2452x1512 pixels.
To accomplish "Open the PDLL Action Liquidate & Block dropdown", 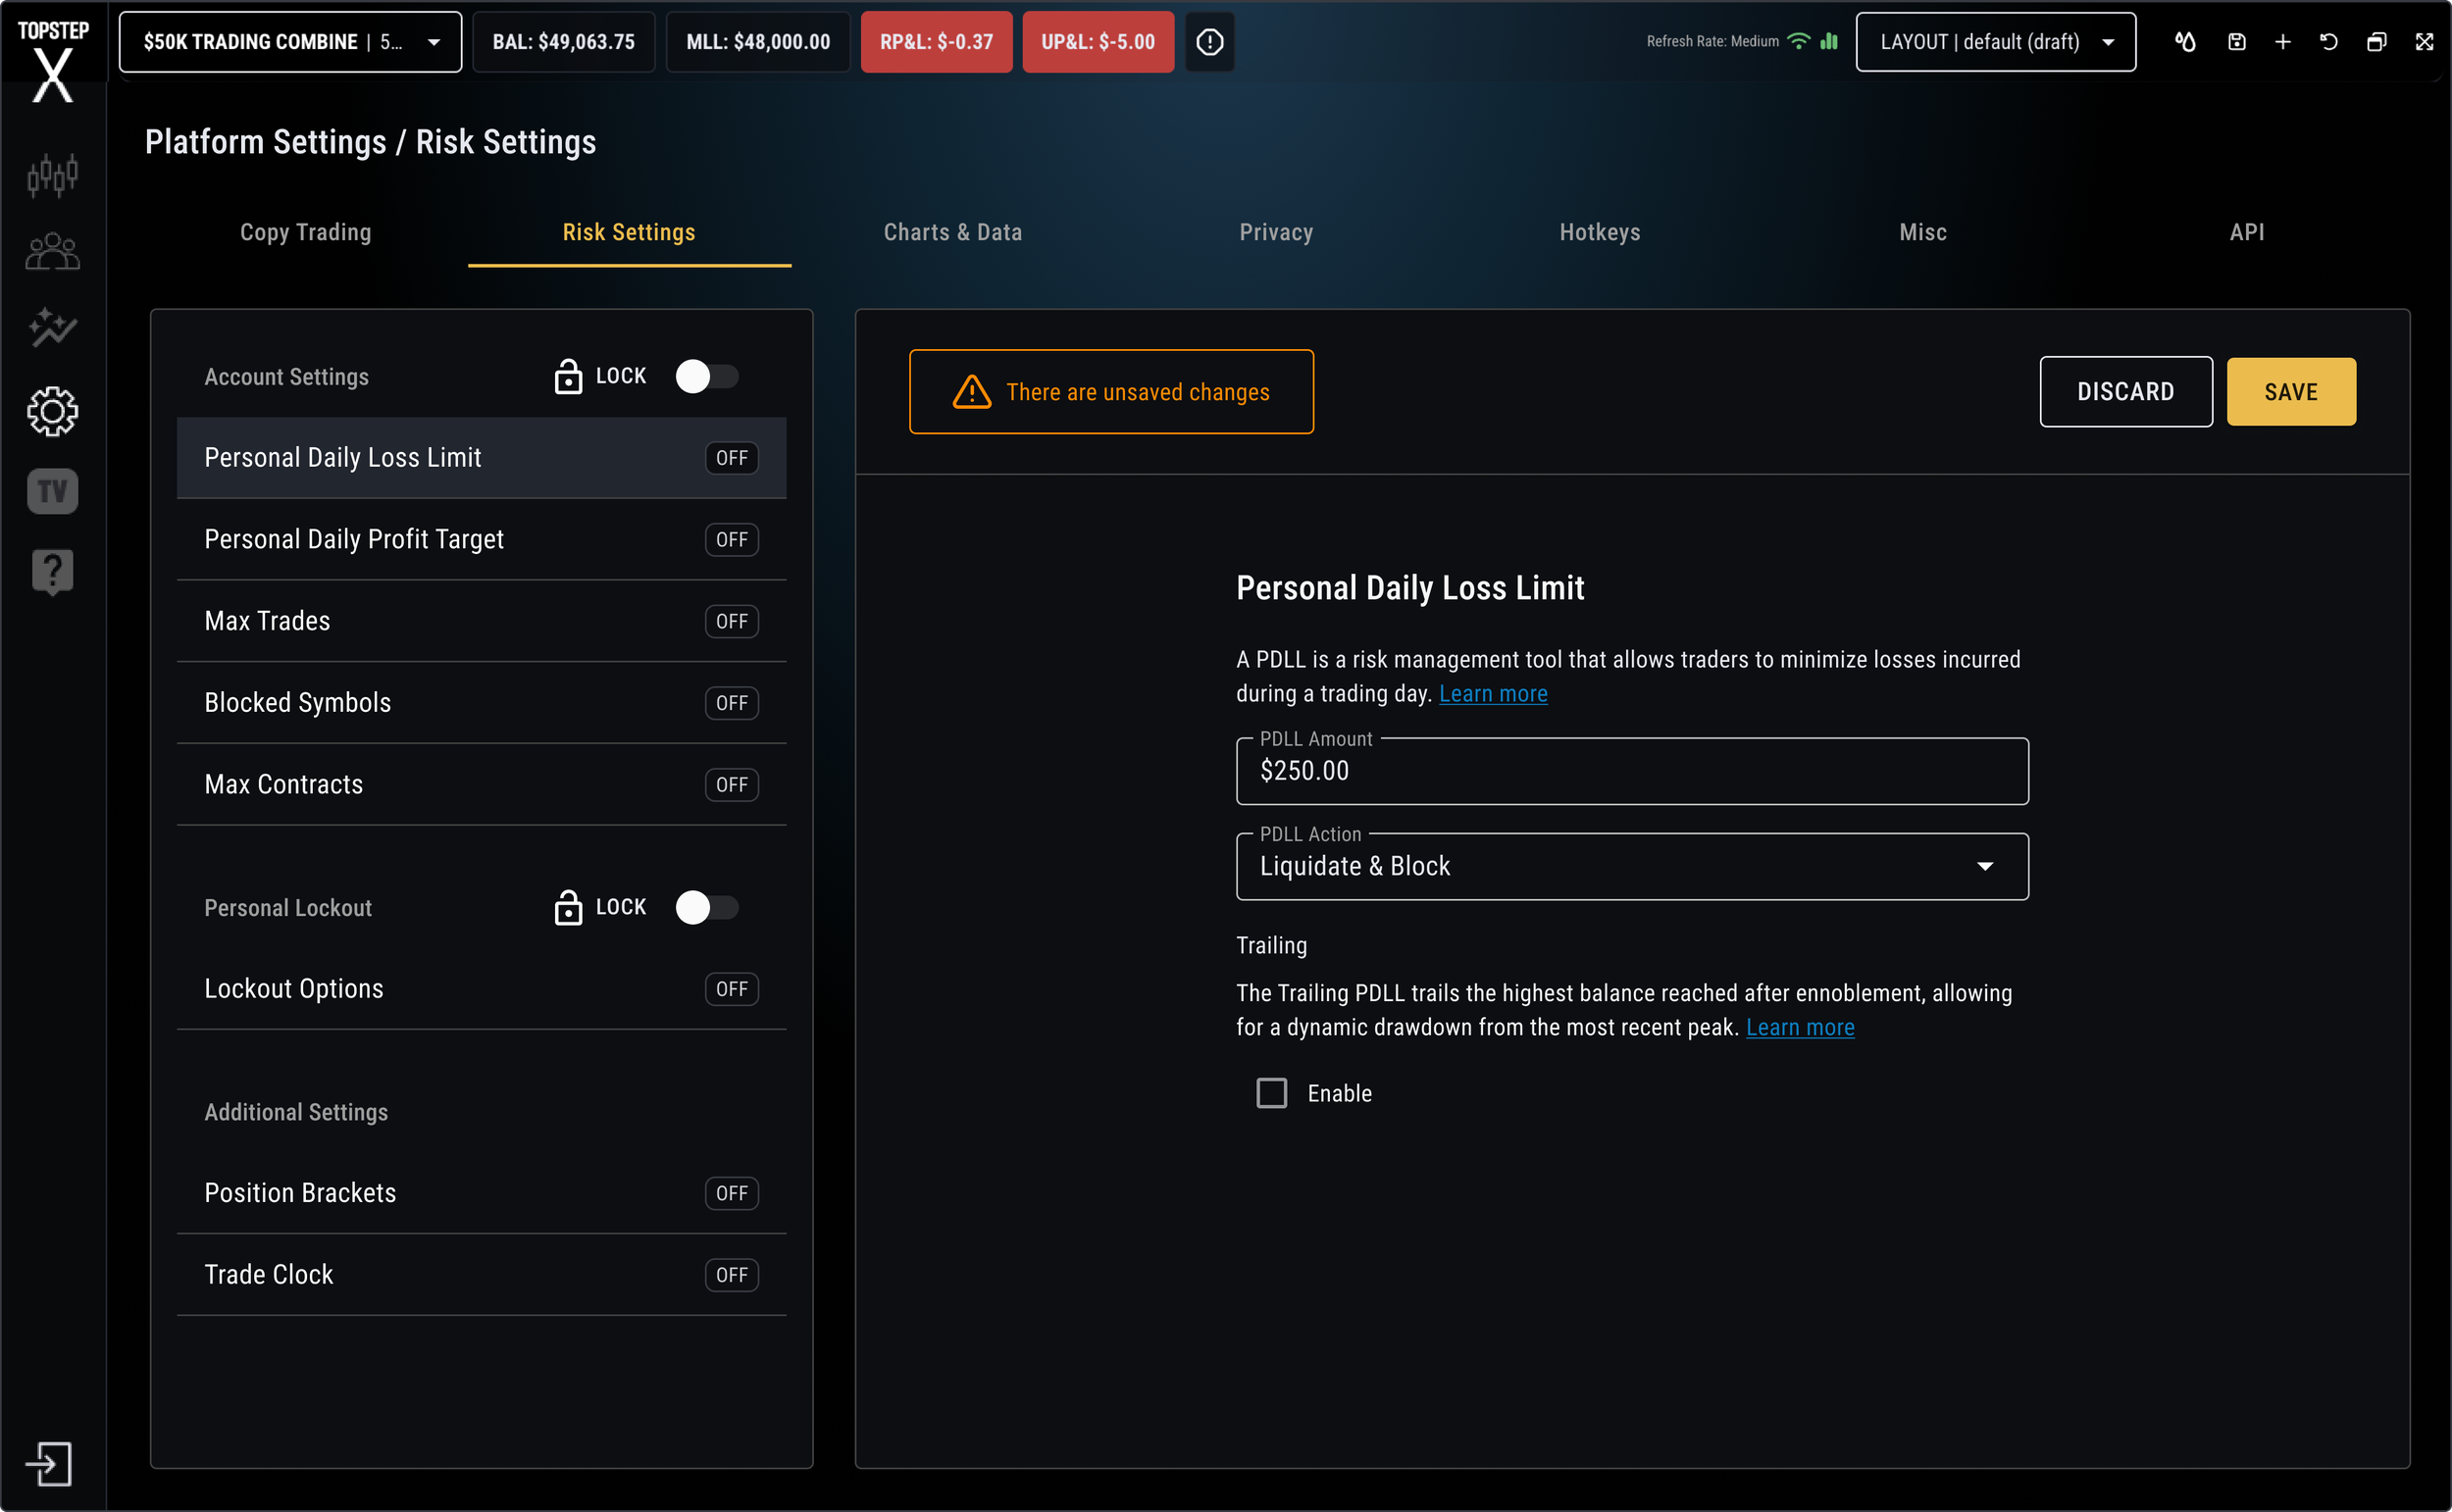I will [1632, 867].
